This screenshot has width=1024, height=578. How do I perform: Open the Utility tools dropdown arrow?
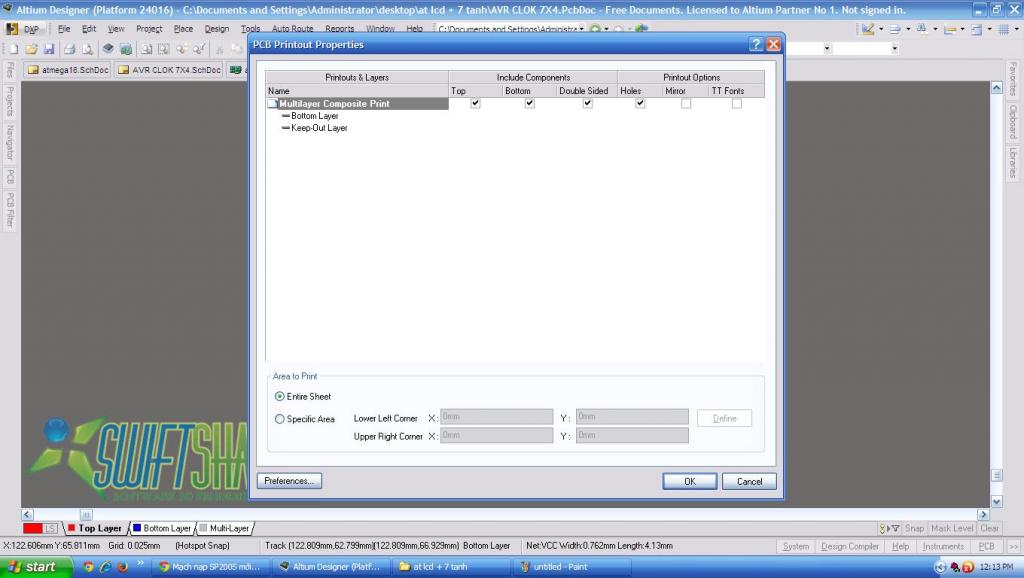pos(881,29)
